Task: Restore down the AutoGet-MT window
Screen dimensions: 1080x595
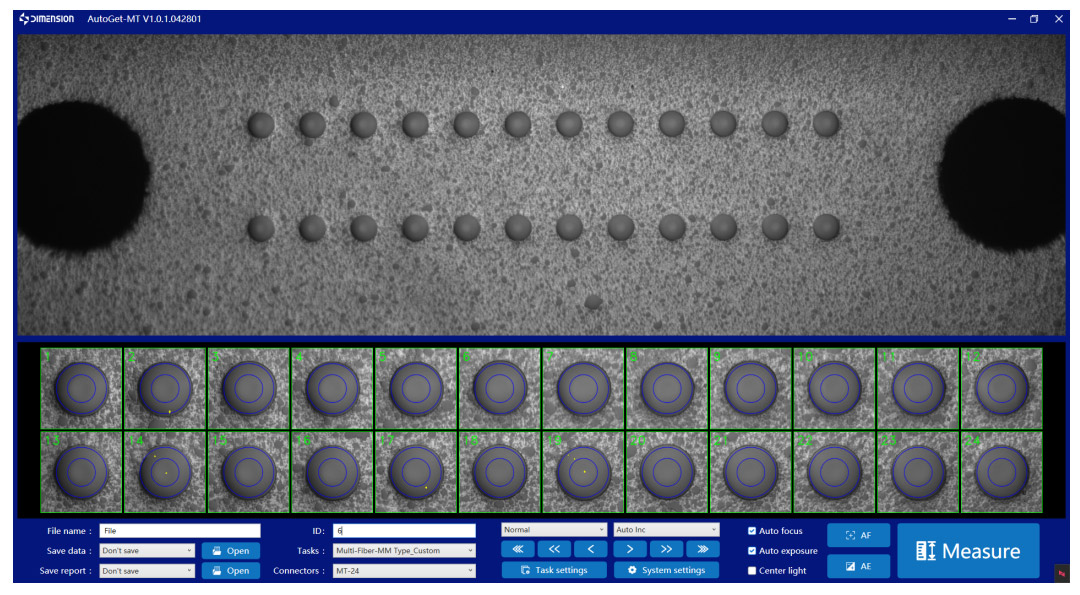Action: pos(1034,19)
